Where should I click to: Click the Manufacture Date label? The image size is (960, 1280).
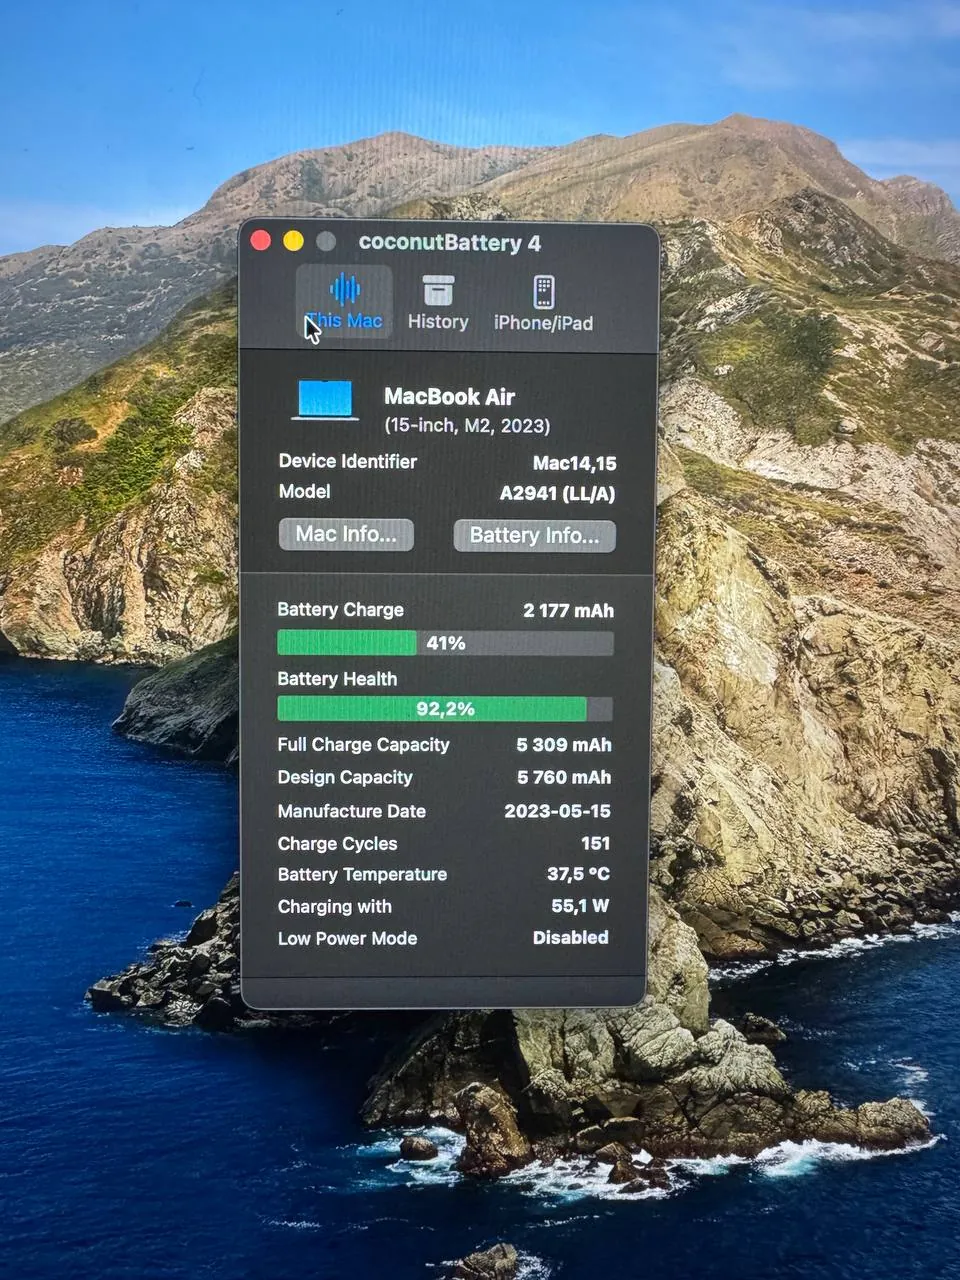(351, 811)
